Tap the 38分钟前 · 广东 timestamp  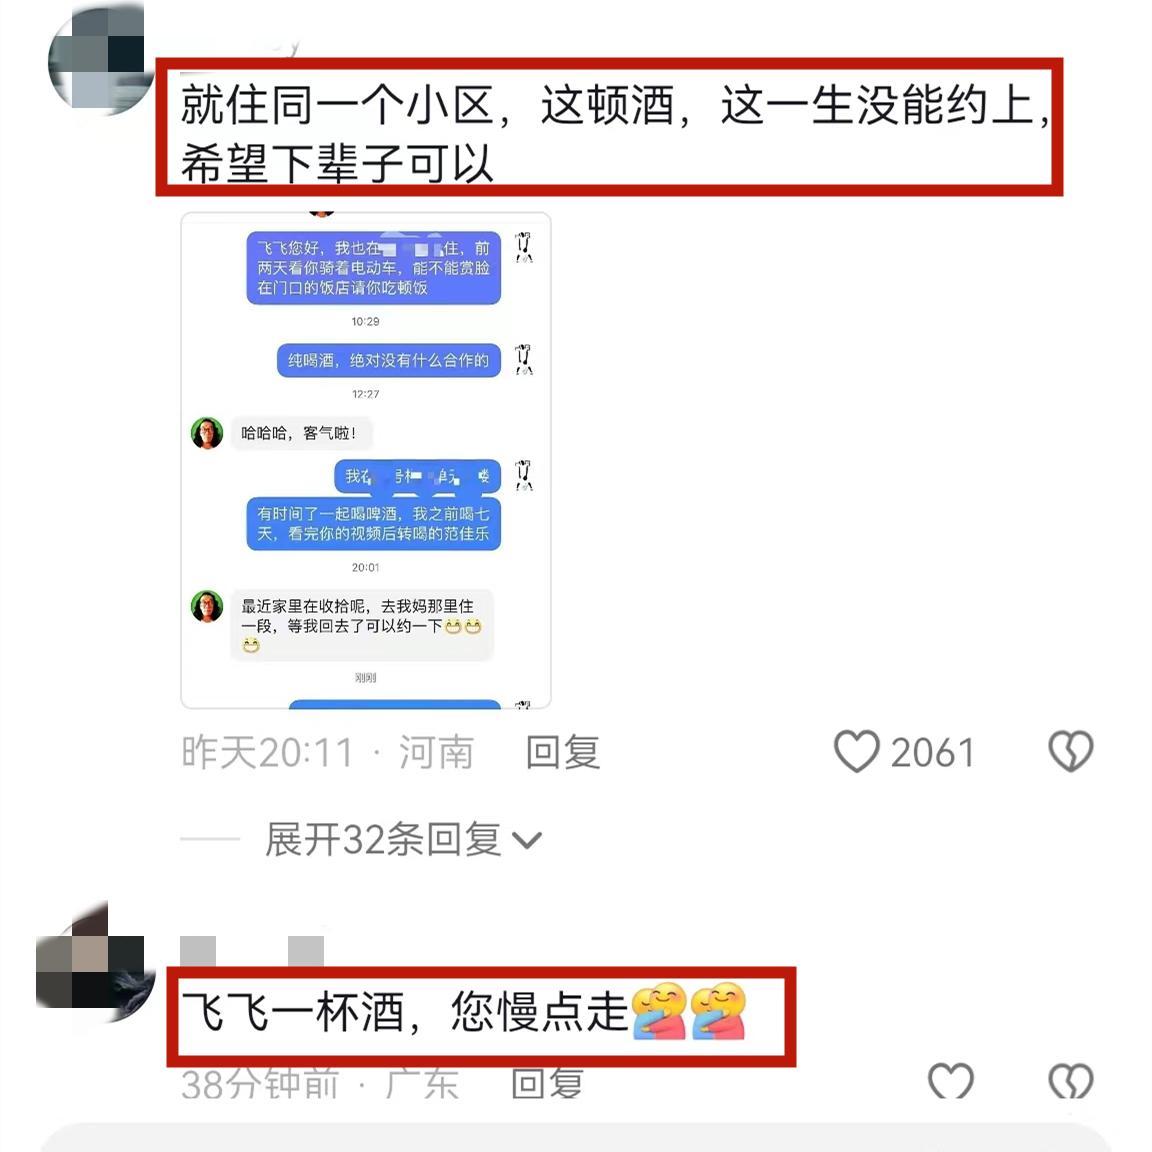[x=320, y=1084]
